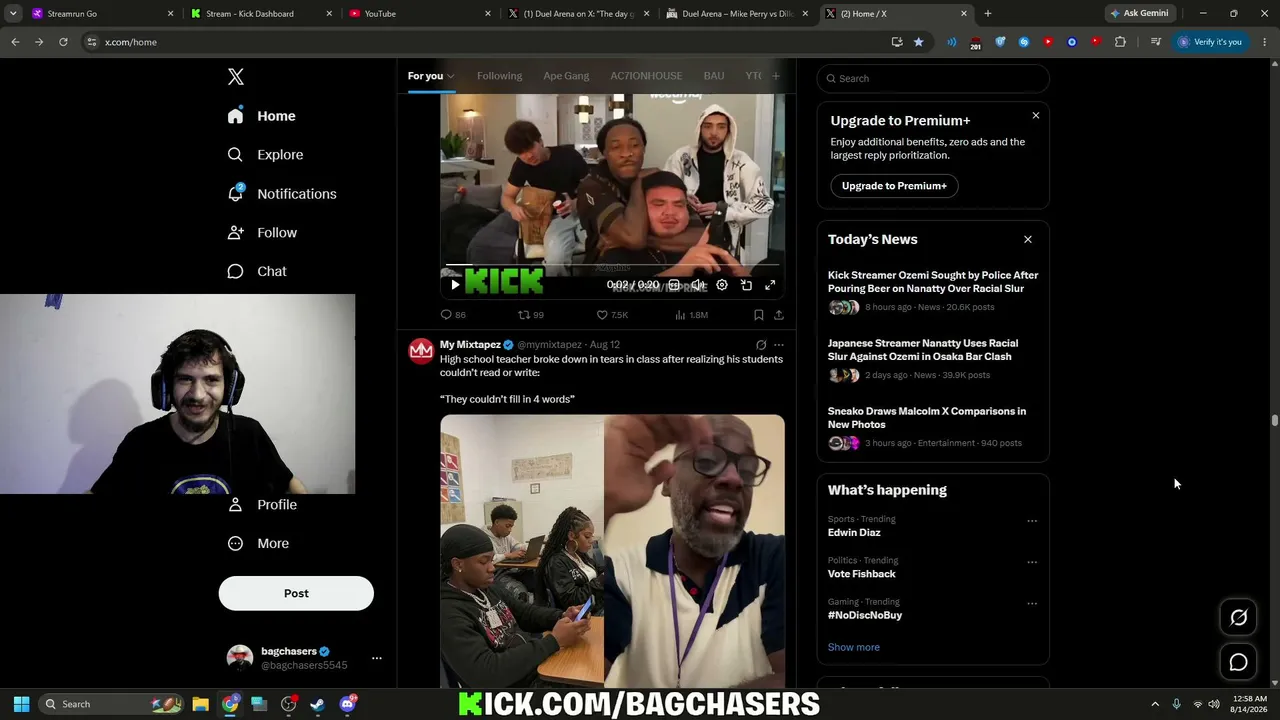
Task: Toggle bookmark star in address bar
Action: (919, 42)
